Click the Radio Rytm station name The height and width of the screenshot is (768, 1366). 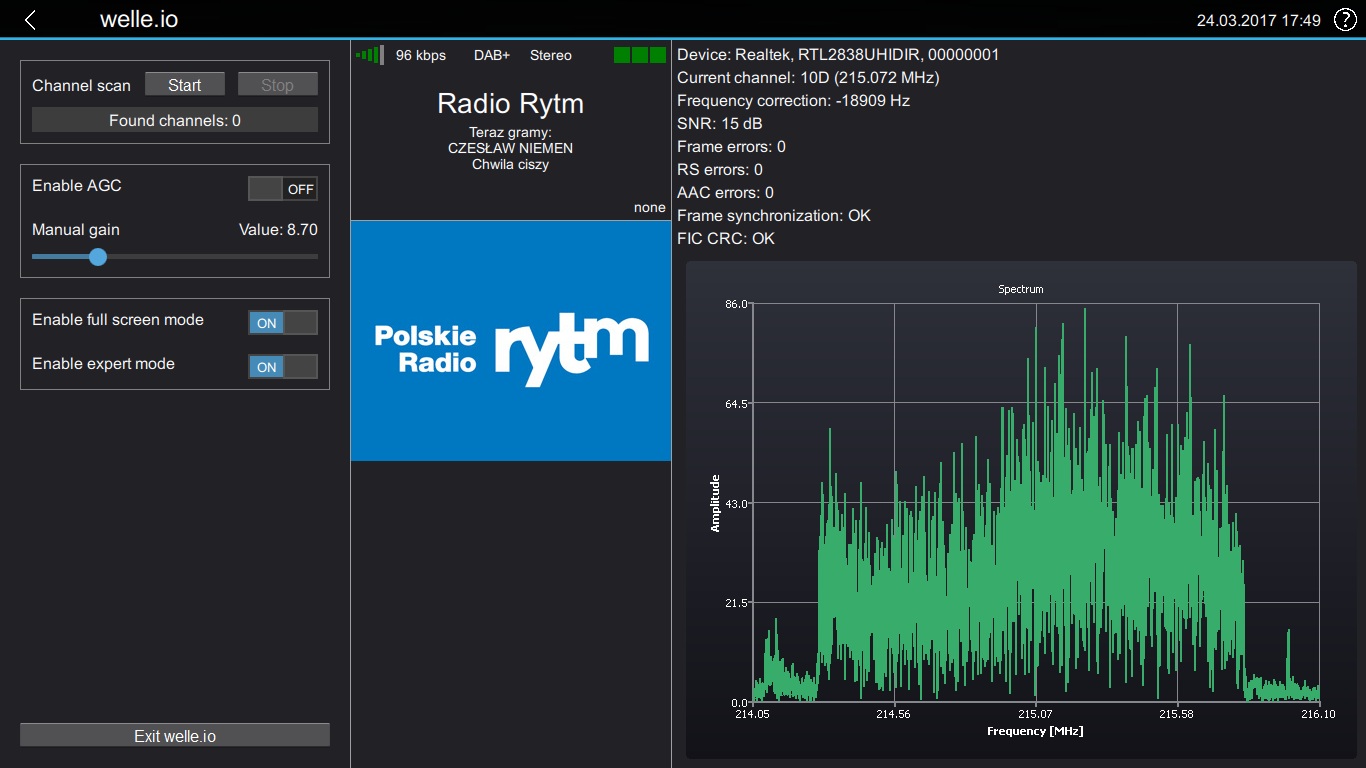tap(511, 104)
